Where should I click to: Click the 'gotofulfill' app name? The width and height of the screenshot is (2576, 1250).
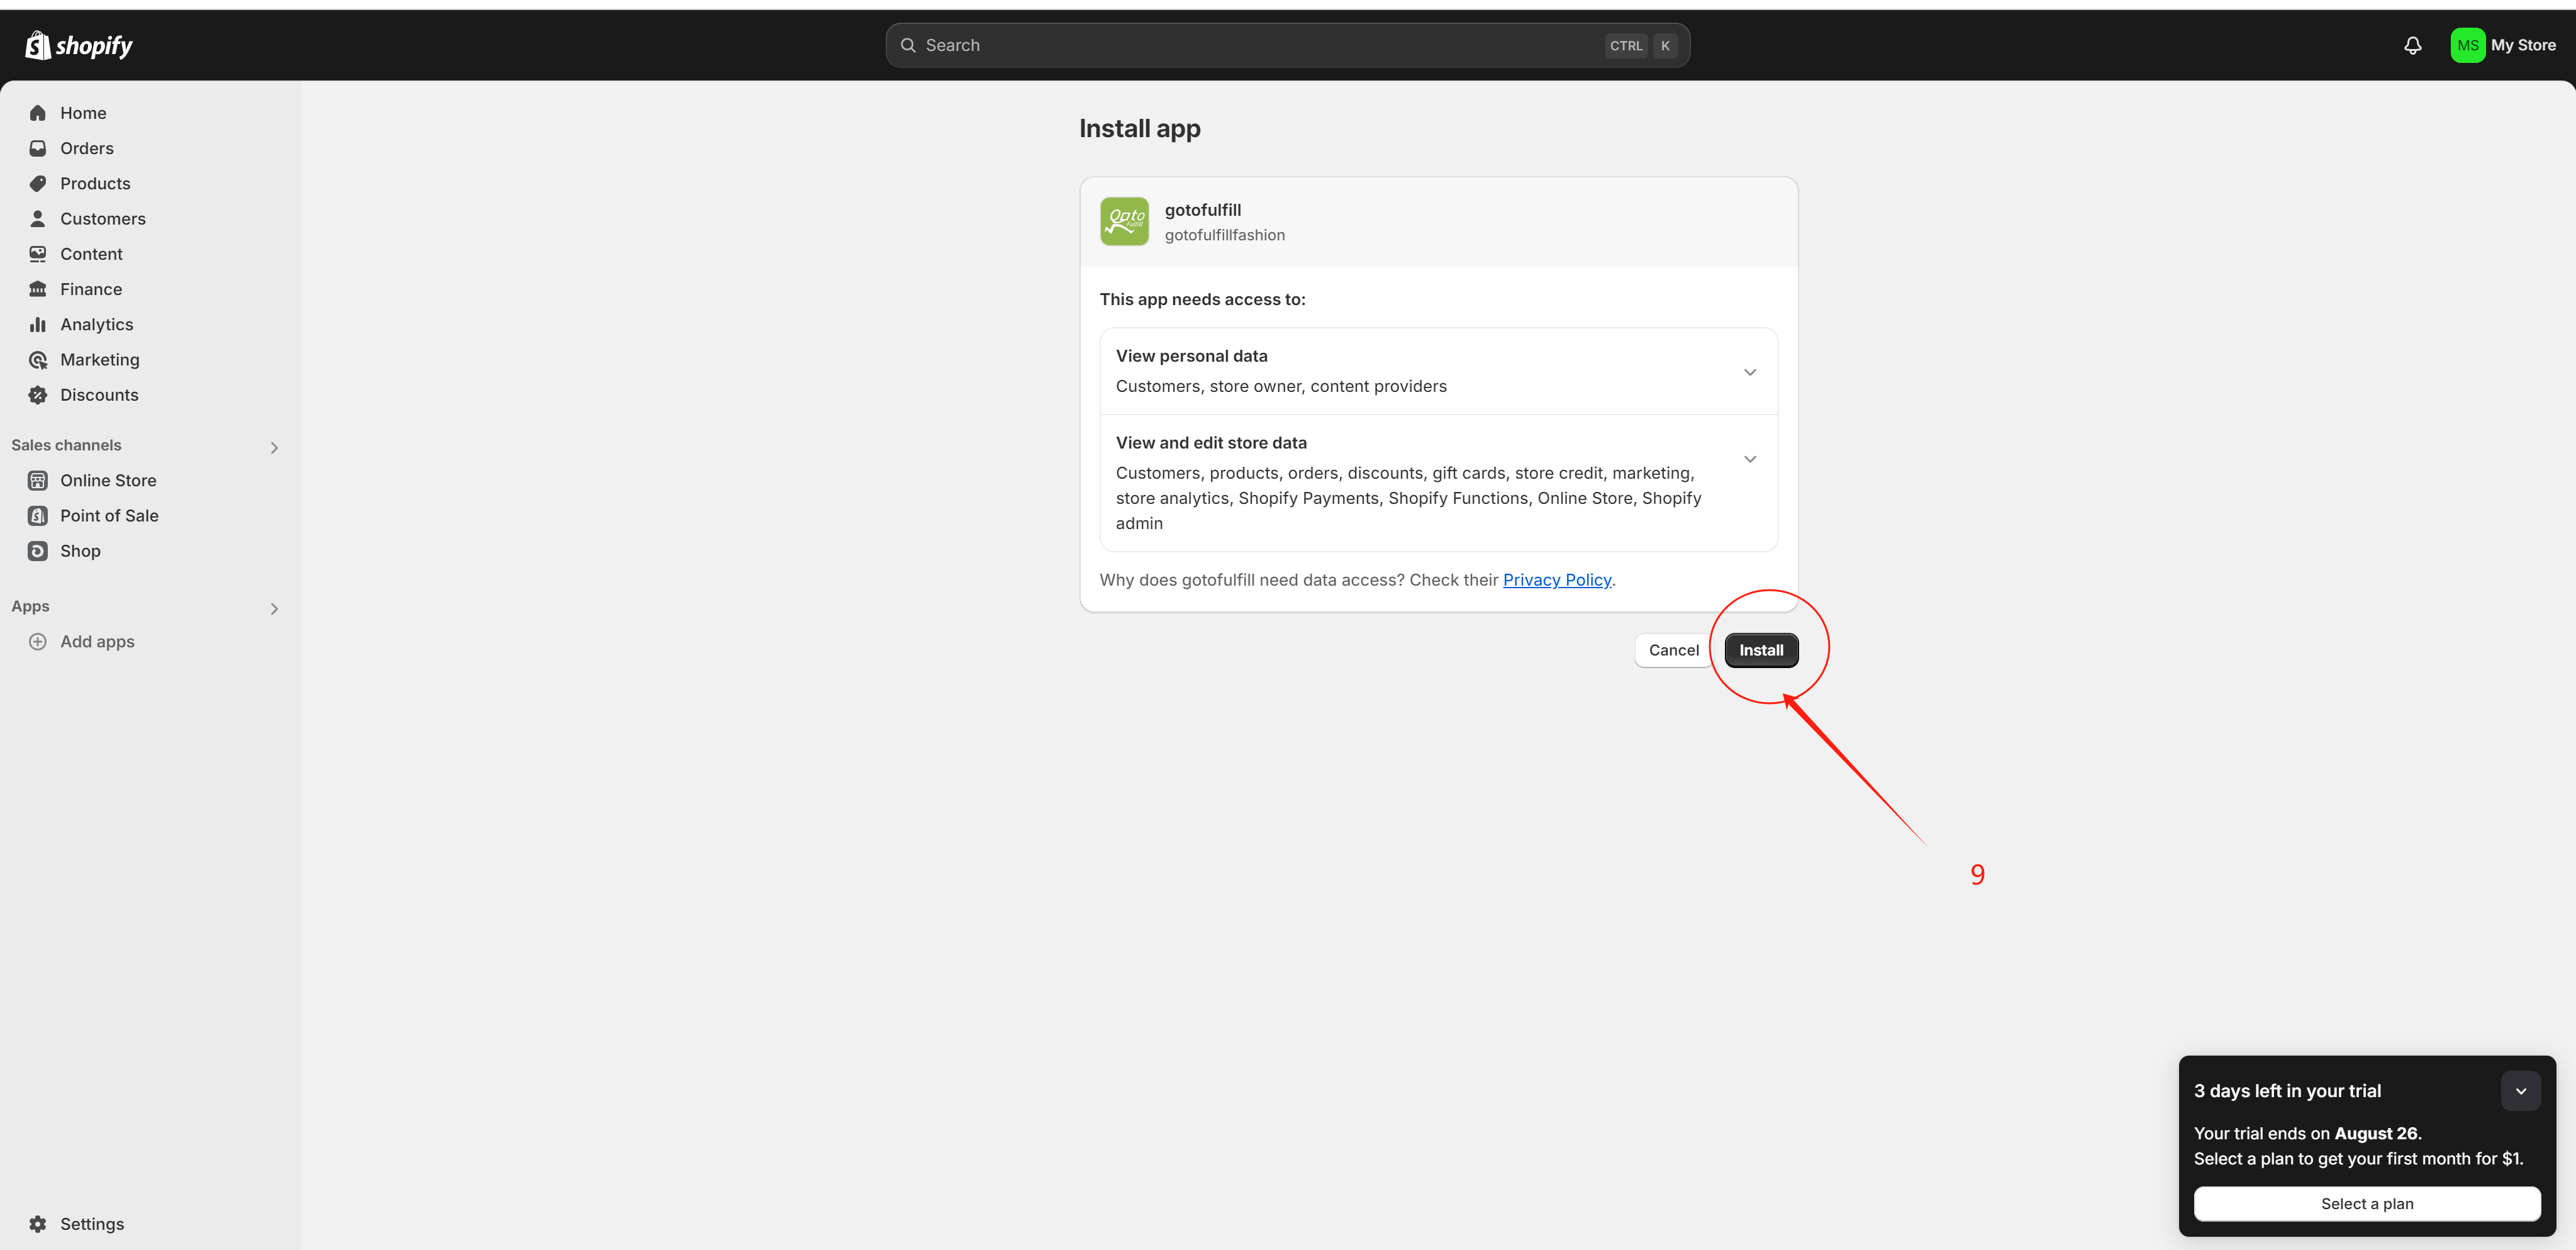point(1203,210)
